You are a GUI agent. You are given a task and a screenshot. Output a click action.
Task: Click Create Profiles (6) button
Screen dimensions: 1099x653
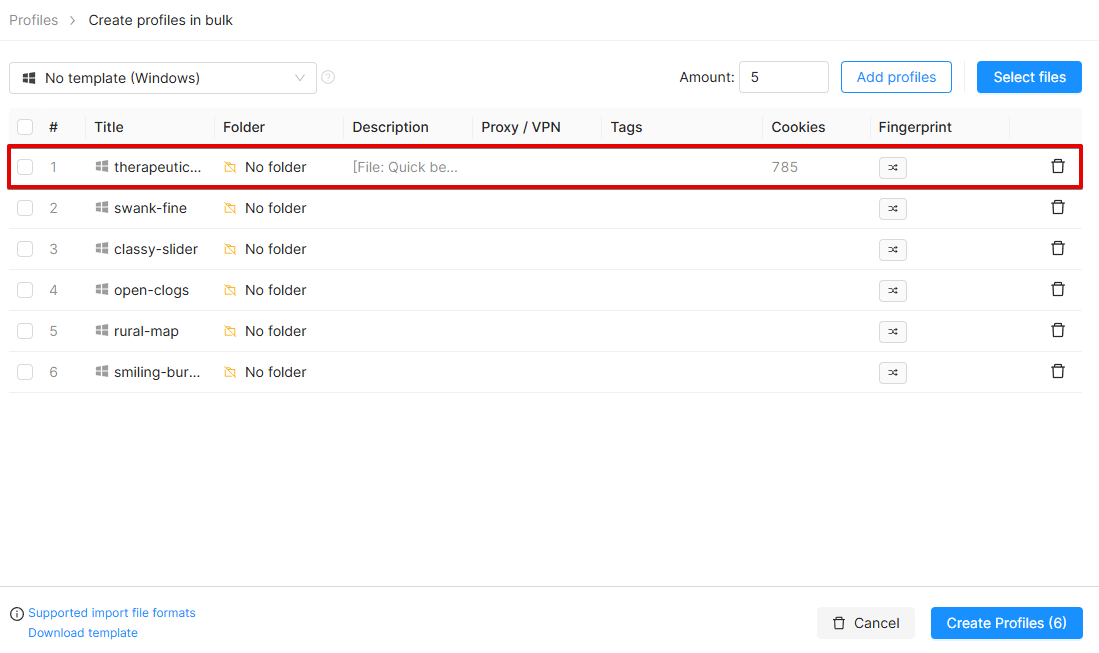click(1006, 623)
